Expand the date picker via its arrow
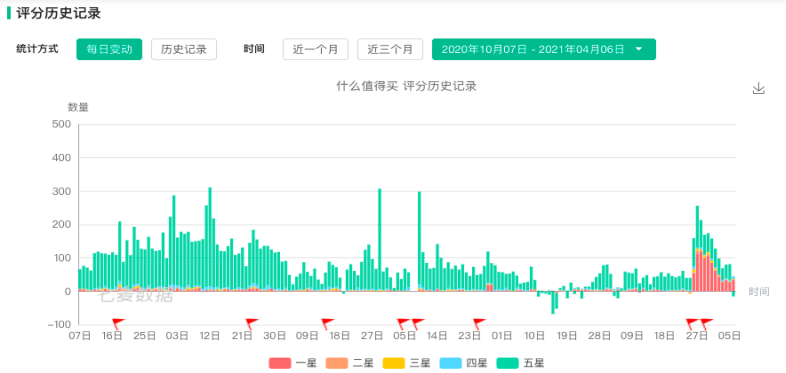Screen dimensions: 786x373 tap(639, 49)
